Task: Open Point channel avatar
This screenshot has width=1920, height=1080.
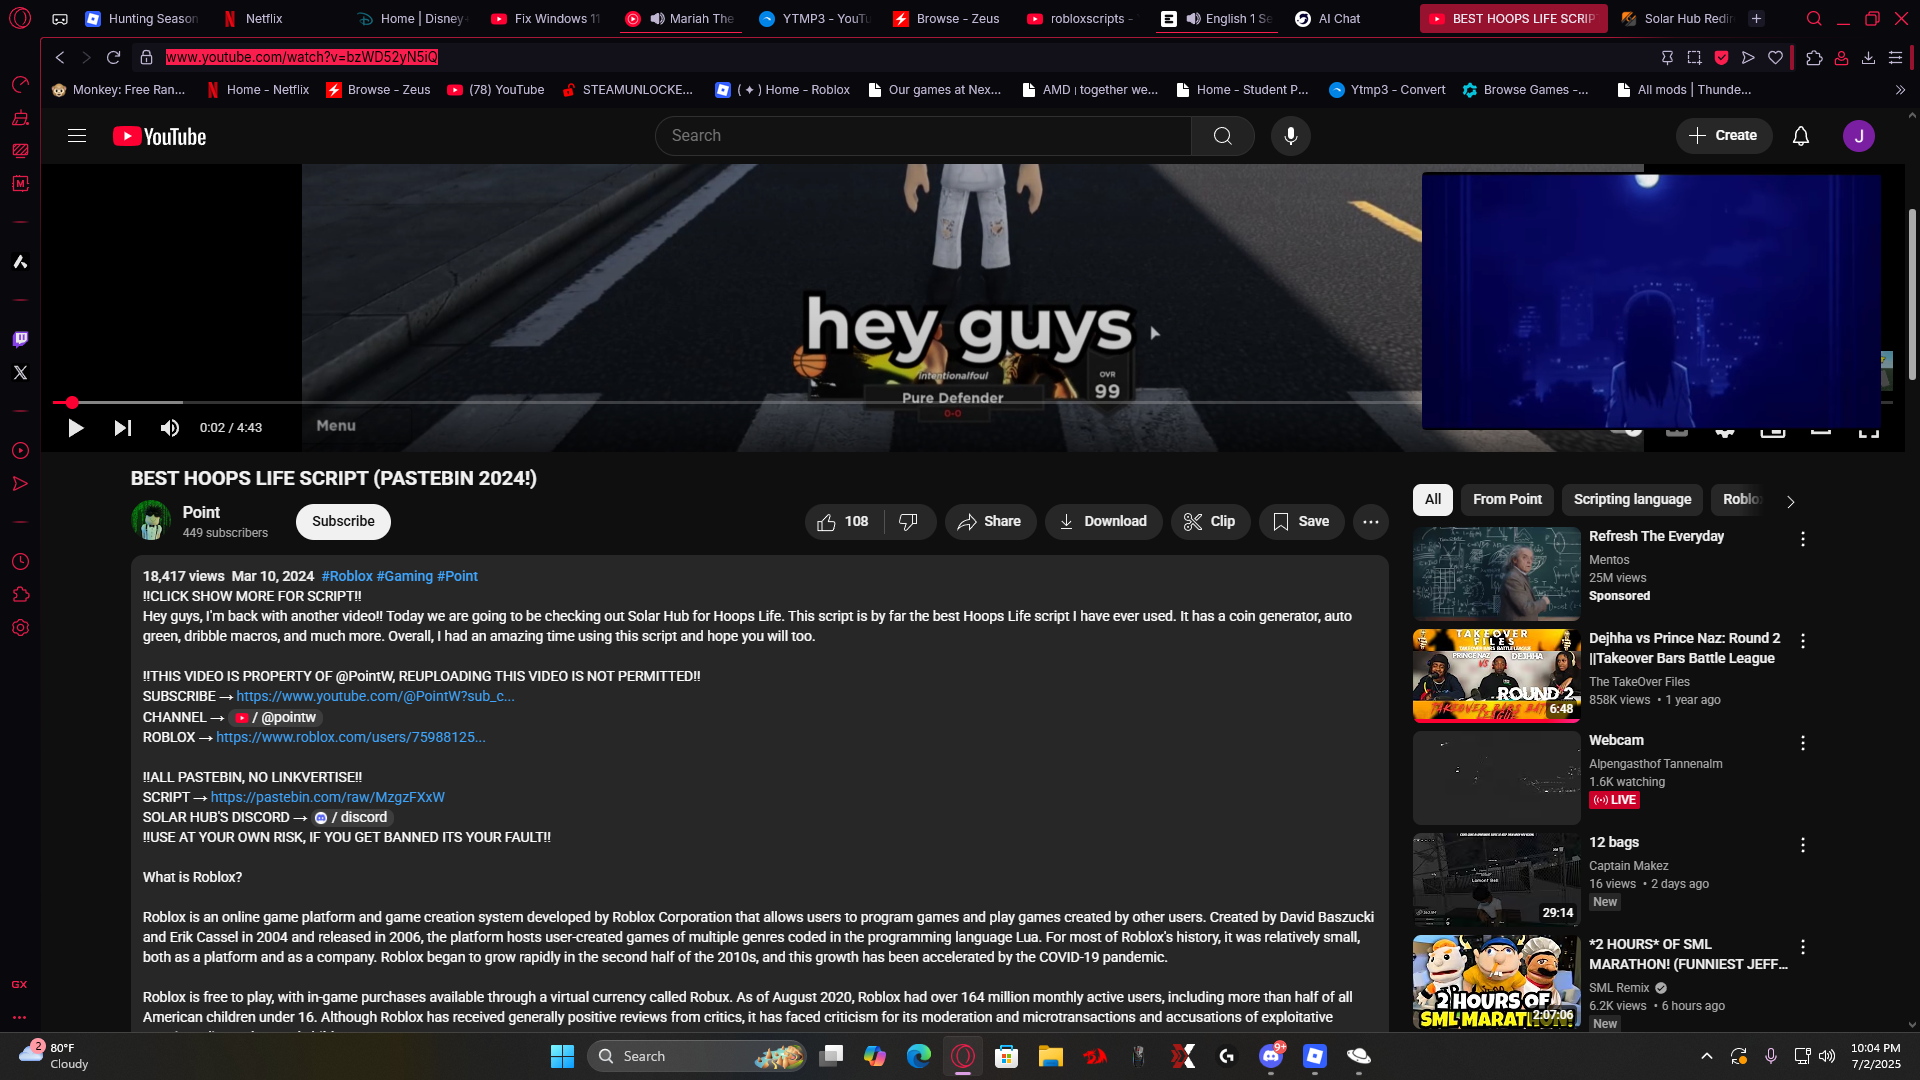Action: (x=151, y=520)
